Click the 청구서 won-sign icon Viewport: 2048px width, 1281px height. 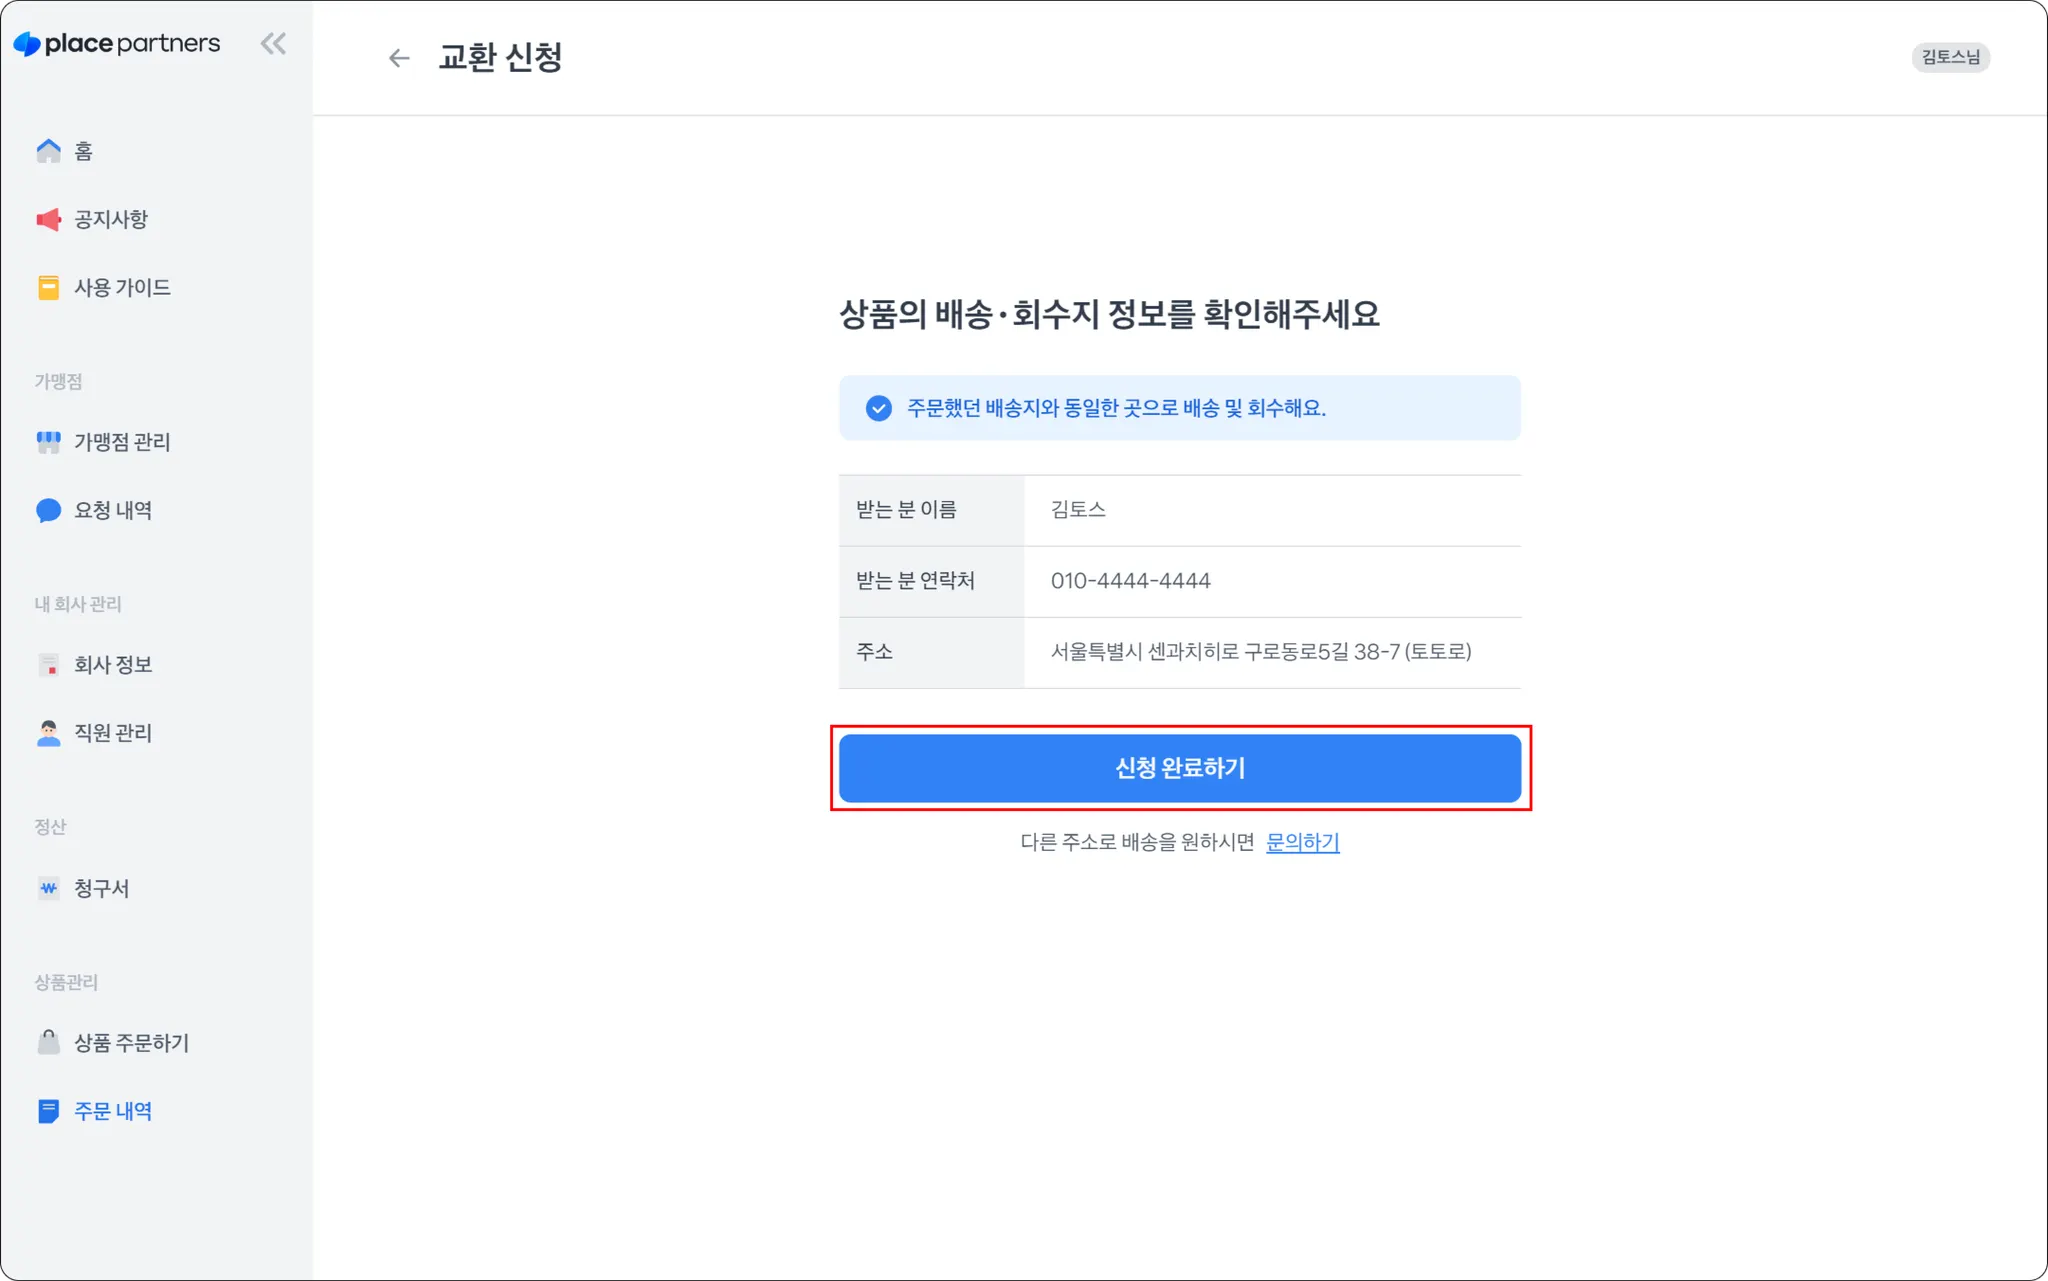click(48, 888)
